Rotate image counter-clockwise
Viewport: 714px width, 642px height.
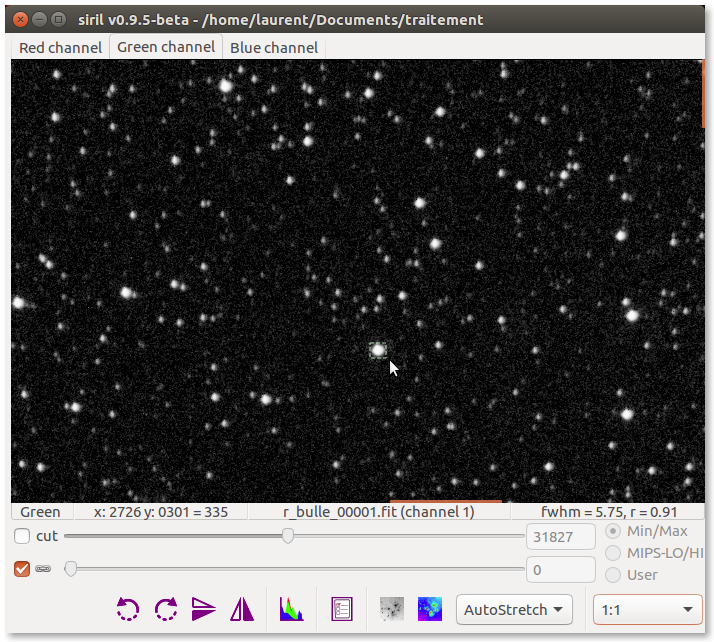(x=128, y=609)
